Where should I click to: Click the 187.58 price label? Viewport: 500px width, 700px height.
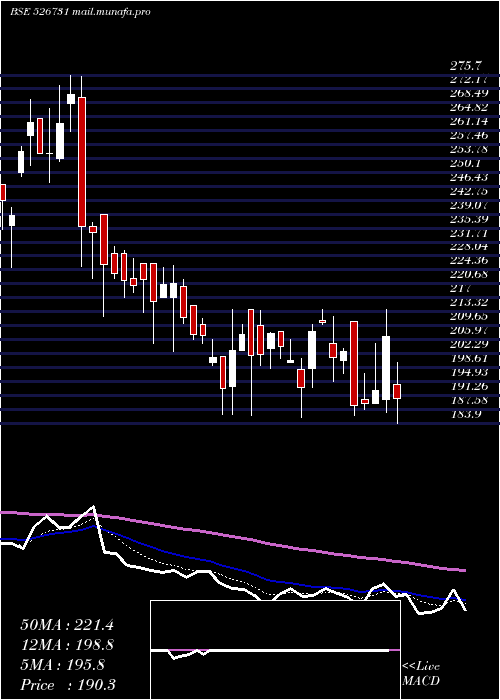(x=469, y=400)
